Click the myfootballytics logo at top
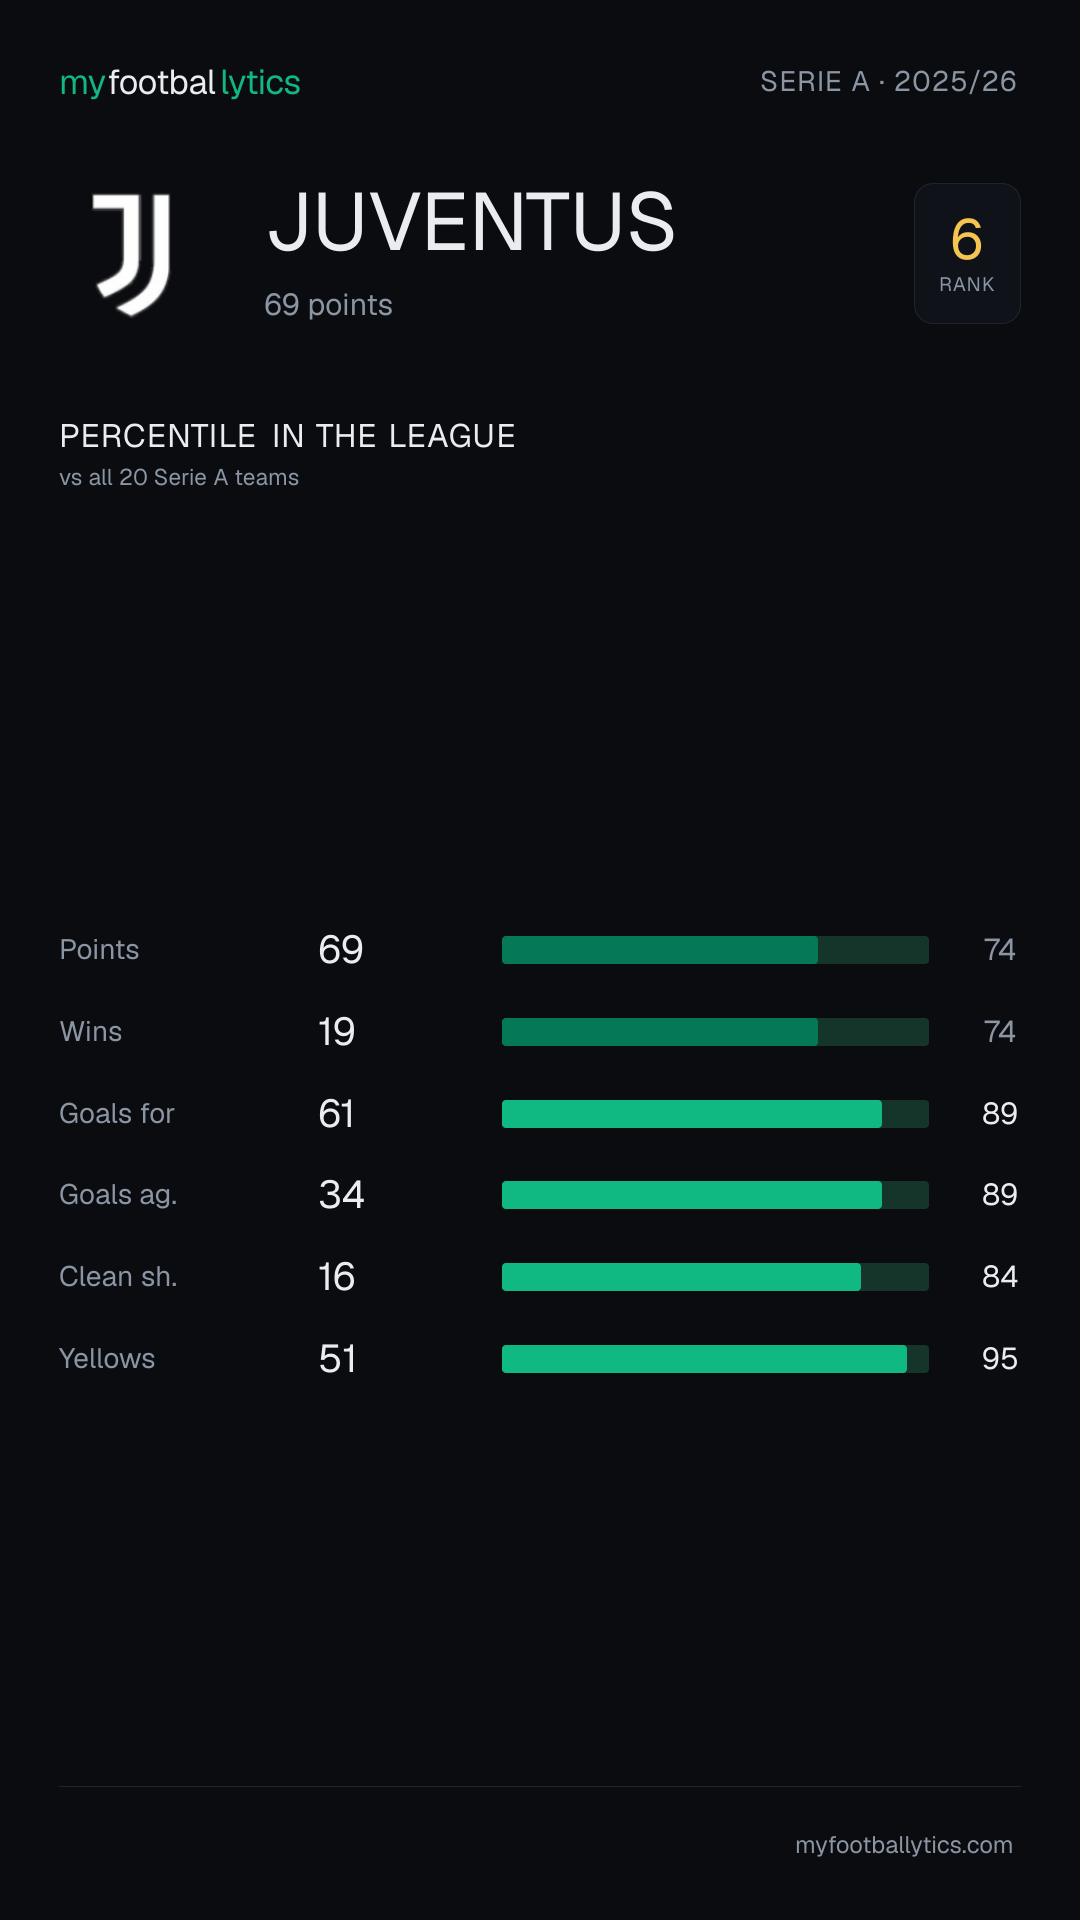The image size is (1080, 1920). coord(180,82)
